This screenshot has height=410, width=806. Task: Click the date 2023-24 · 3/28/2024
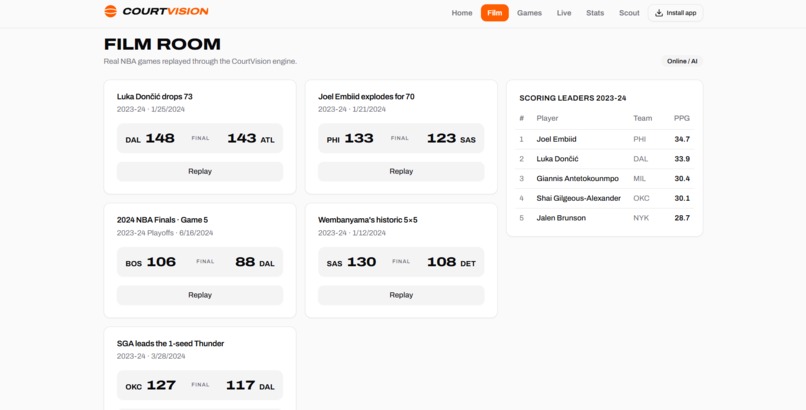click(x=151, y=356)
